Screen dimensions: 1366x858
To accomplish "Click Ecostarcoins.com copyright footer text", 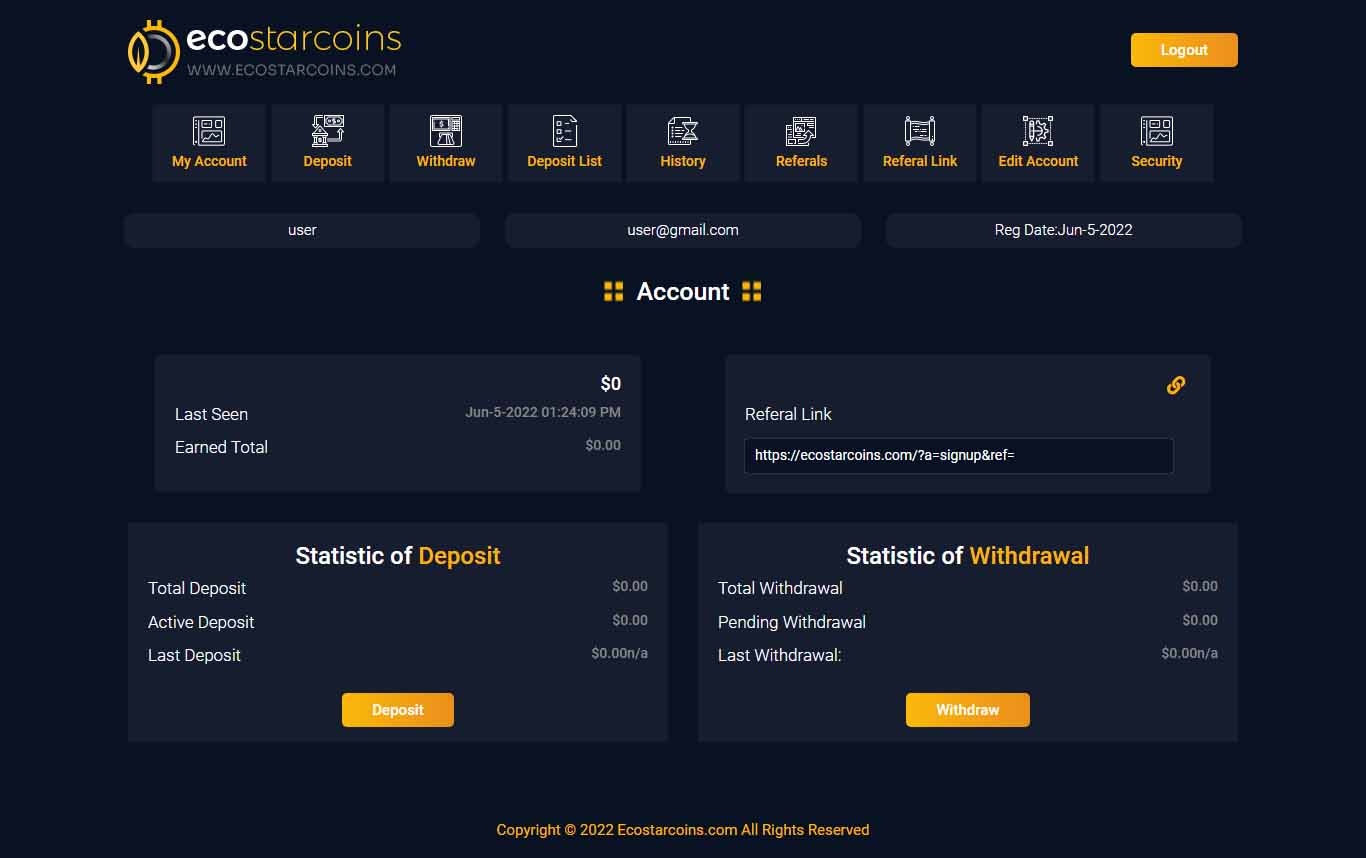I will [683, 829].
